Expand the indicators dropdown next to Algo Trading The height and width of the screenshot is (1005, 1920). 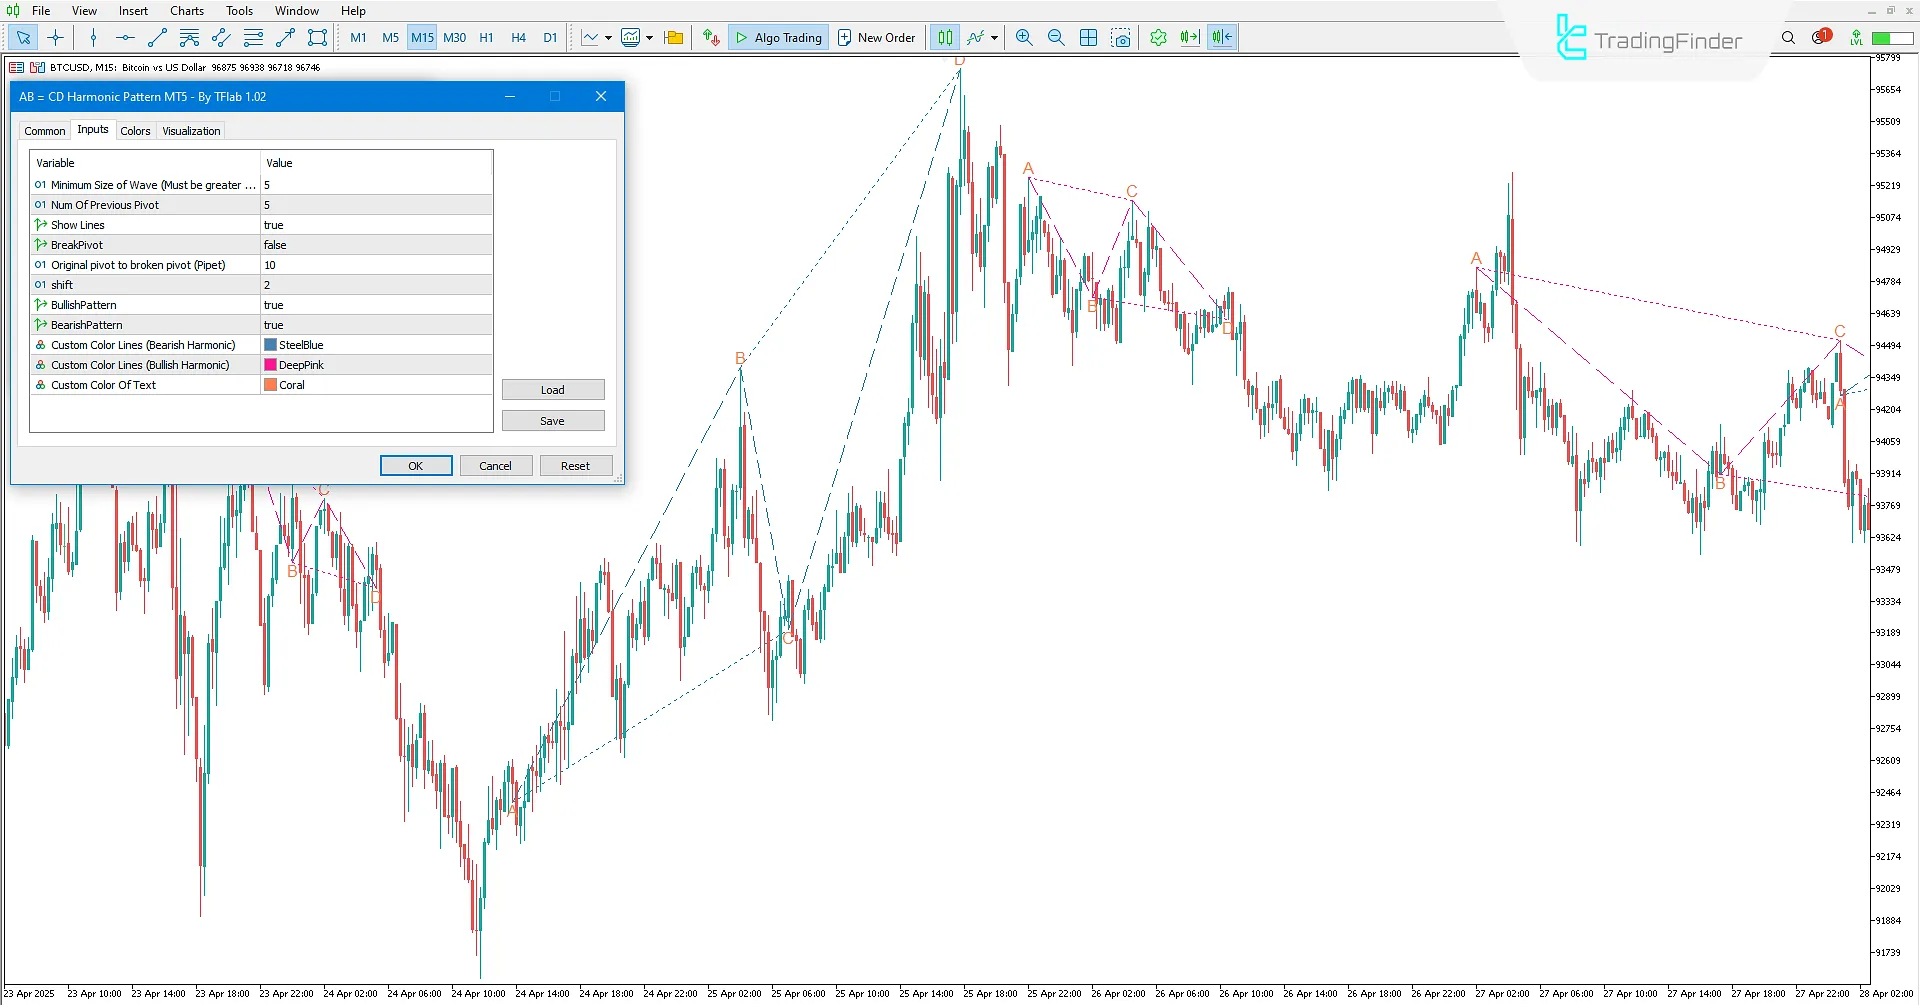click(995, 38)
